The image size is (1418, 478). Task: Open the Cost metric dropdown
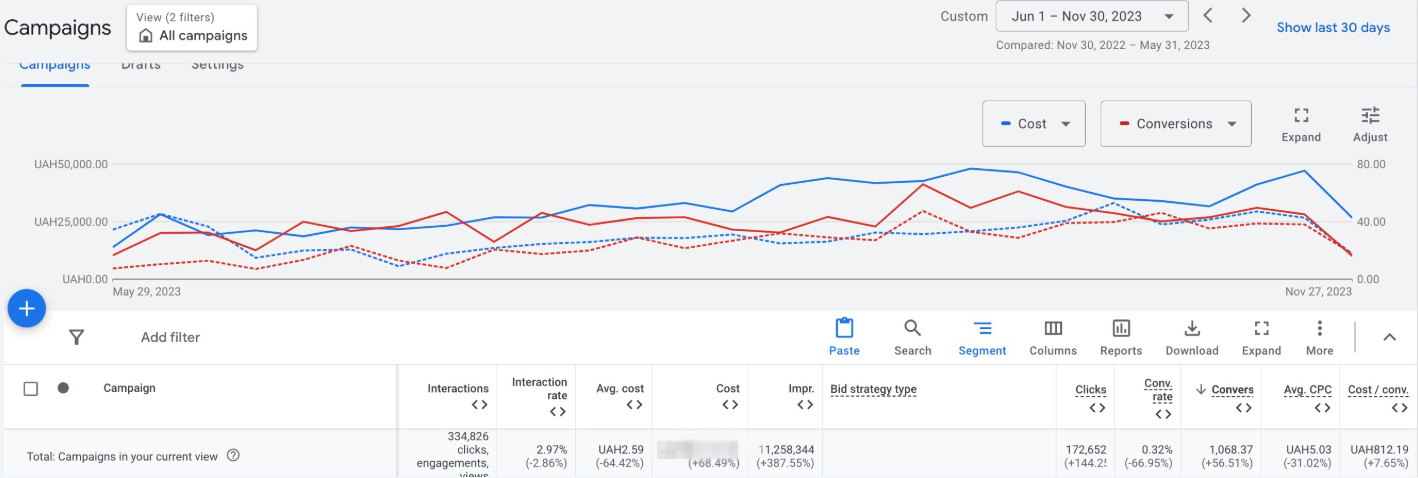point(1034,124)
